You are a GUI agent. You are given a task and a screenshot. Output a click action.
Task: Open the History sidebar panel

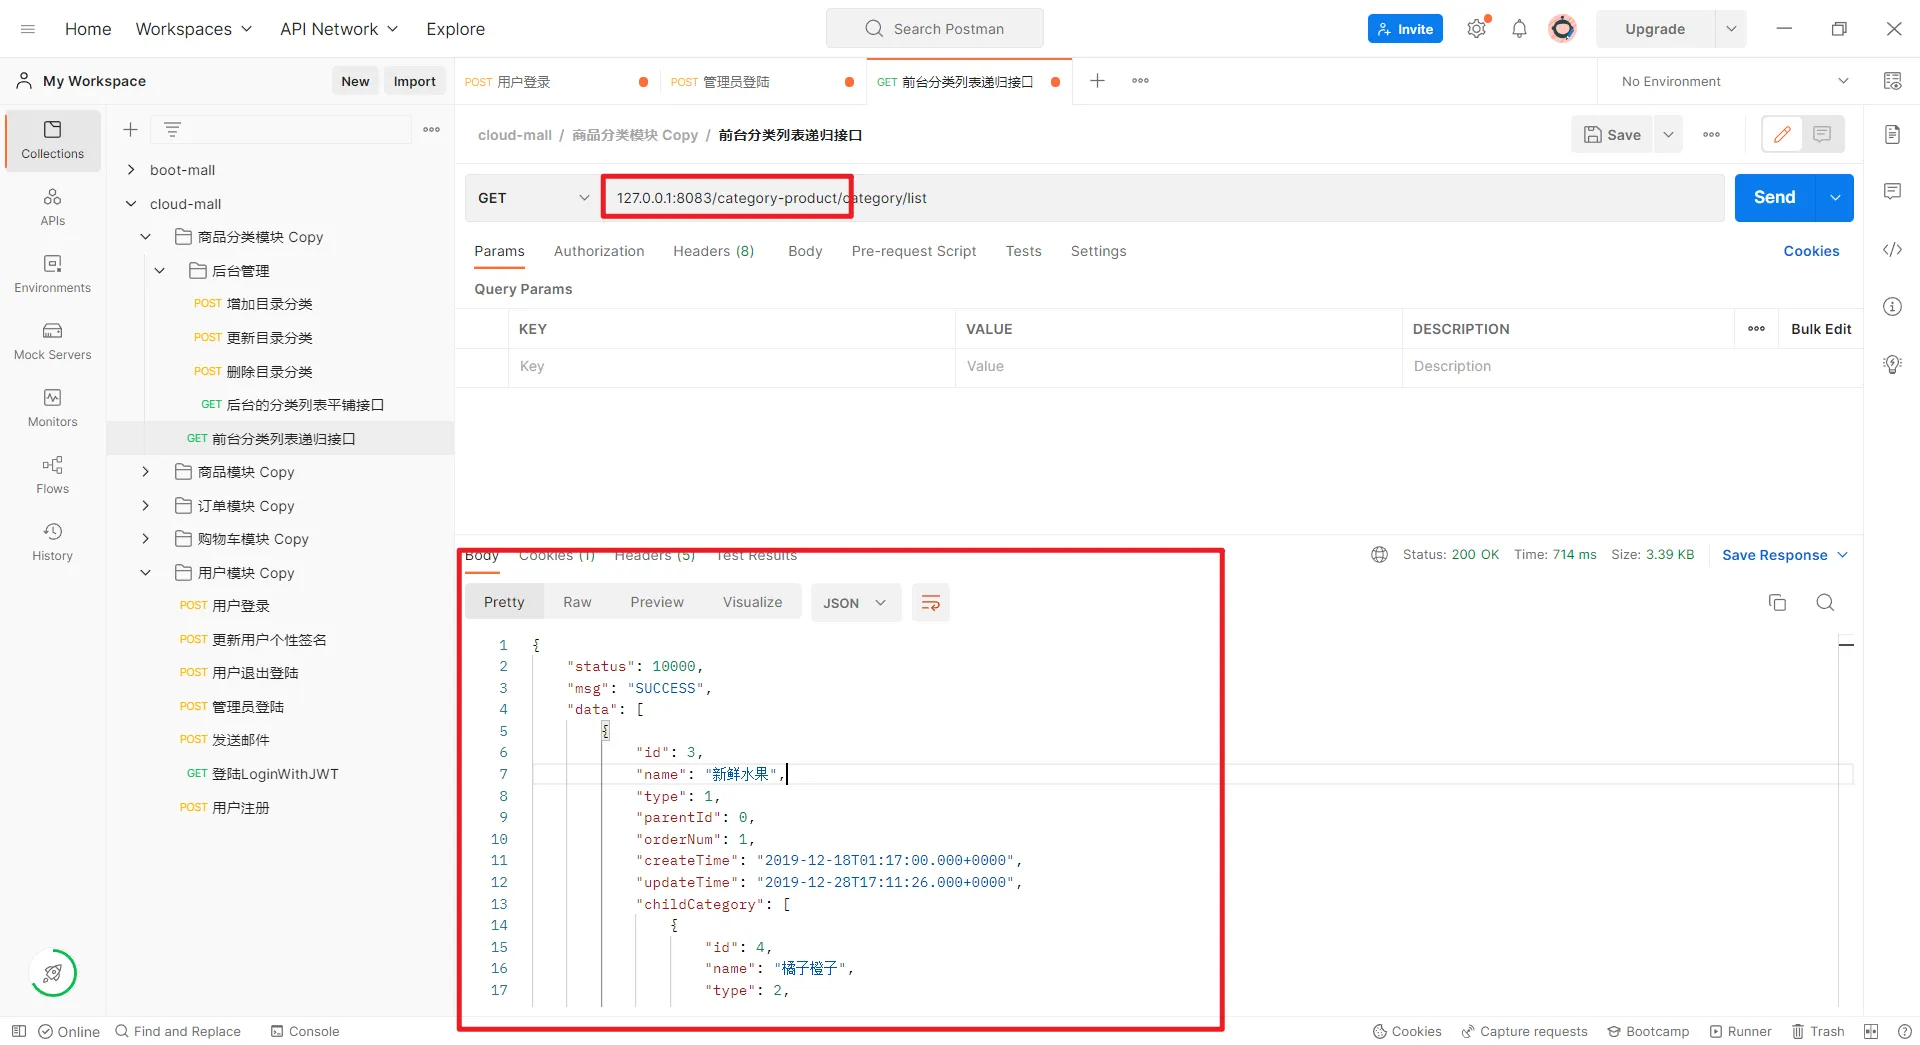pyautogui.click(x=52, y=542)
